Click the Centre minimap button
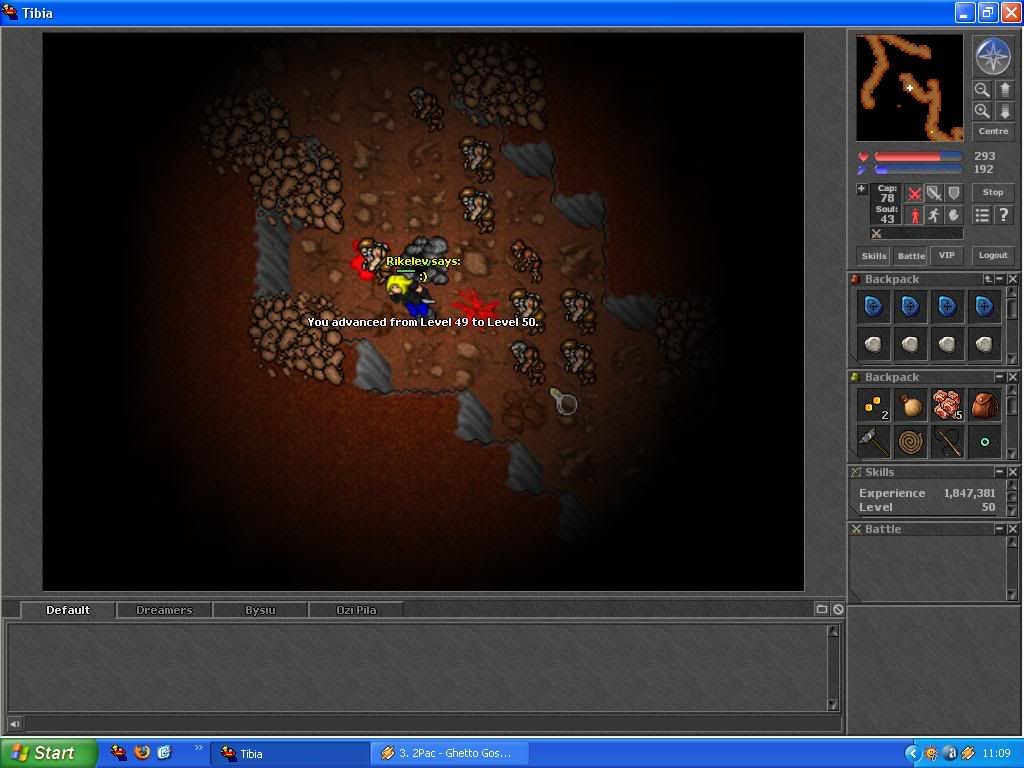 click(x=993, y=131)
